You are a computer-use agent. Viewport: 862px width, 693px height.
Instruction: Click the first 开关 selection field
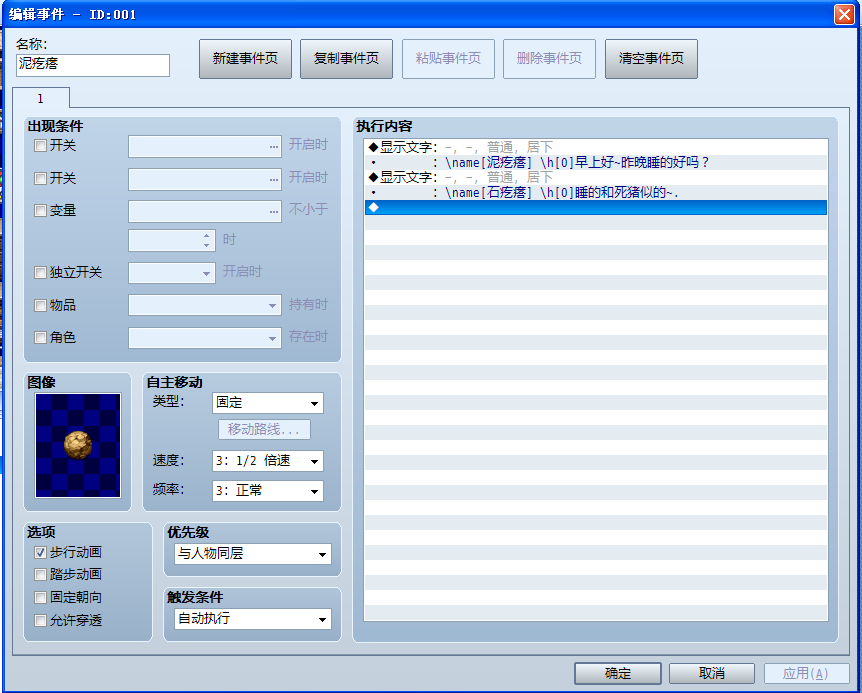pos(205,147)
